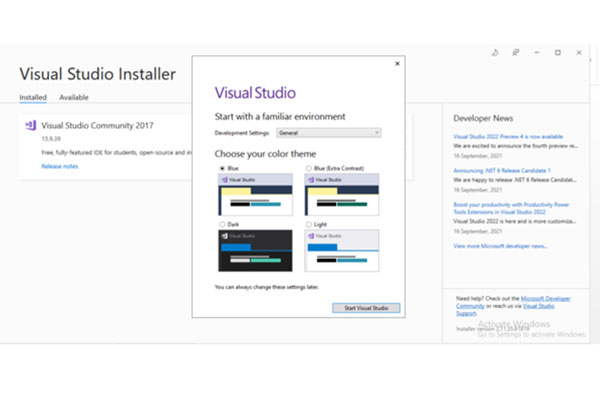Click the Light theme preview thumbnail
The width and height of the screenshot is (600, 400).
342,251
